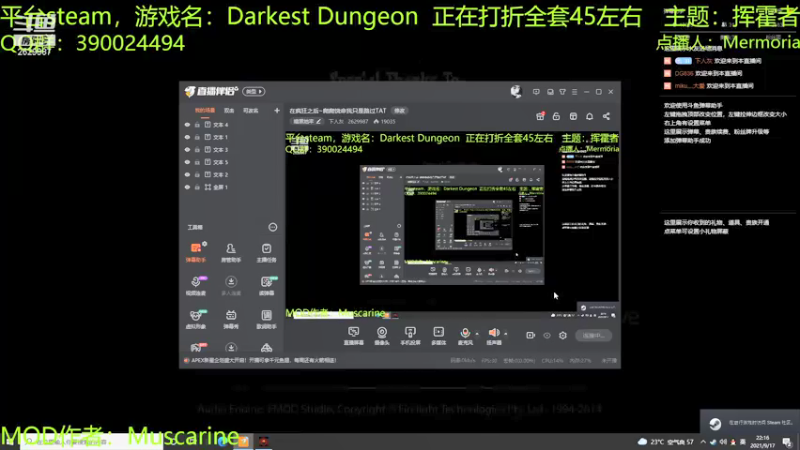Open the APEX event announcement link
This screenshot has width=800, height=450.
click(263, 360)
